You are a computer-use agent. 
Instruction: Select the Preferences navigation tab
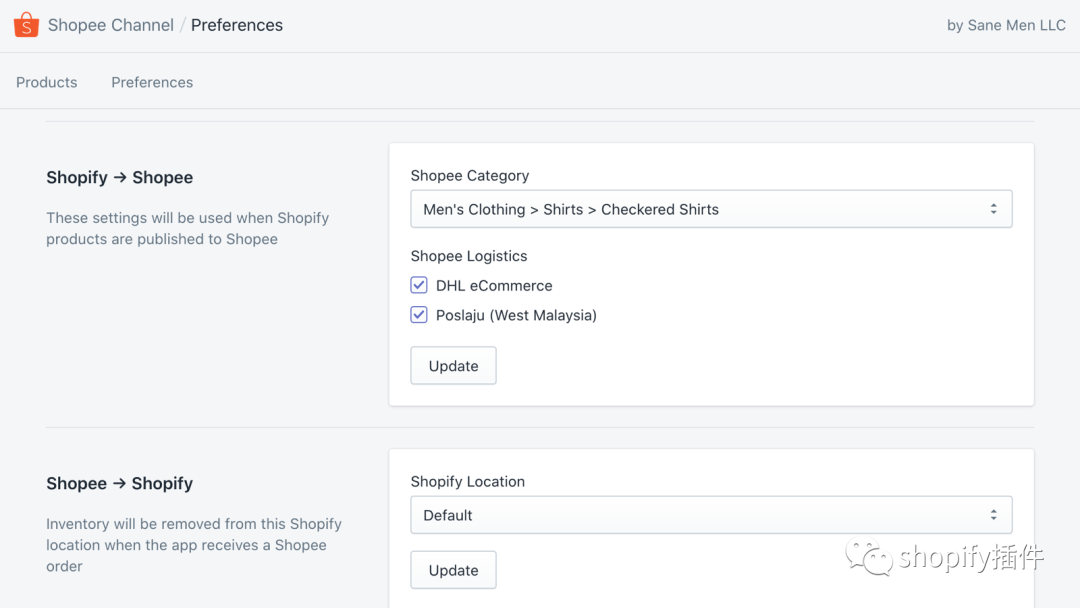click(x=152, y=82)
